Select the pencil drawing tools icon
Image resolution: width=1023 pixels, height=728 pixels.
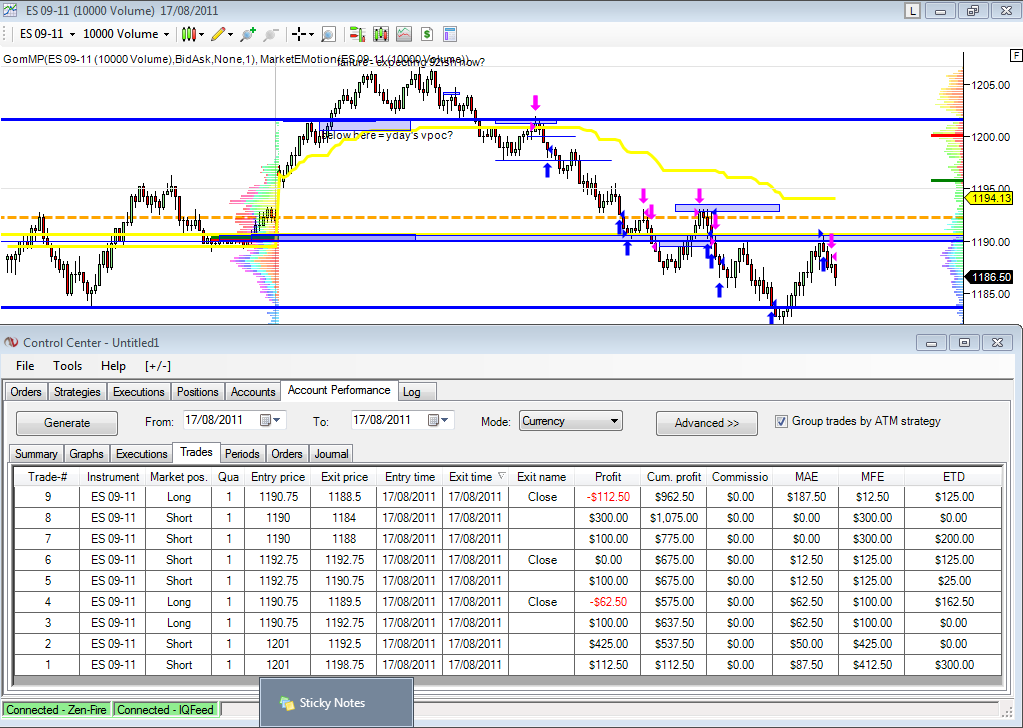coord(219,34)
